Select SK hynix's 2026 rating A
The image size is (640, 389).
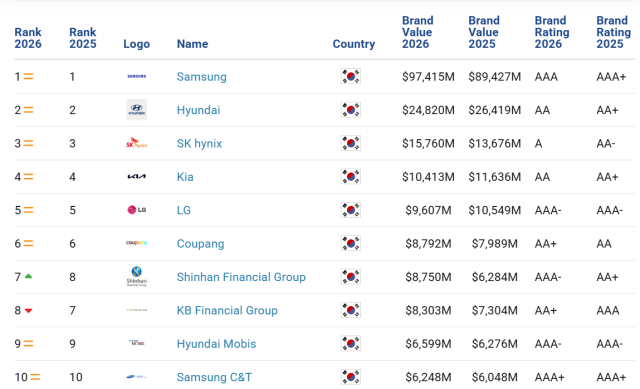point(538,144)
